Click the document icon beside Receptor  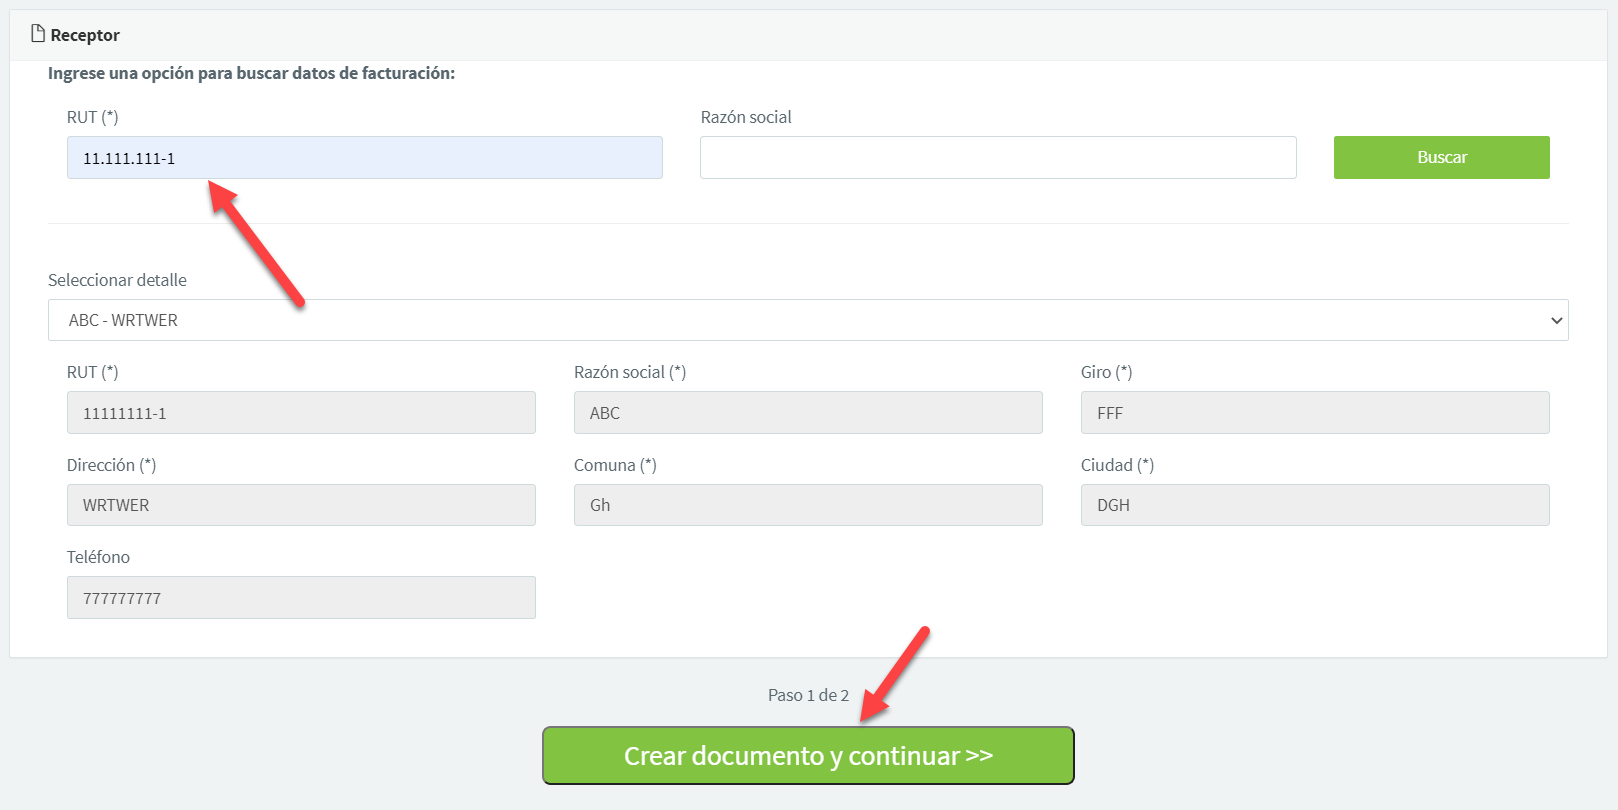38,34
